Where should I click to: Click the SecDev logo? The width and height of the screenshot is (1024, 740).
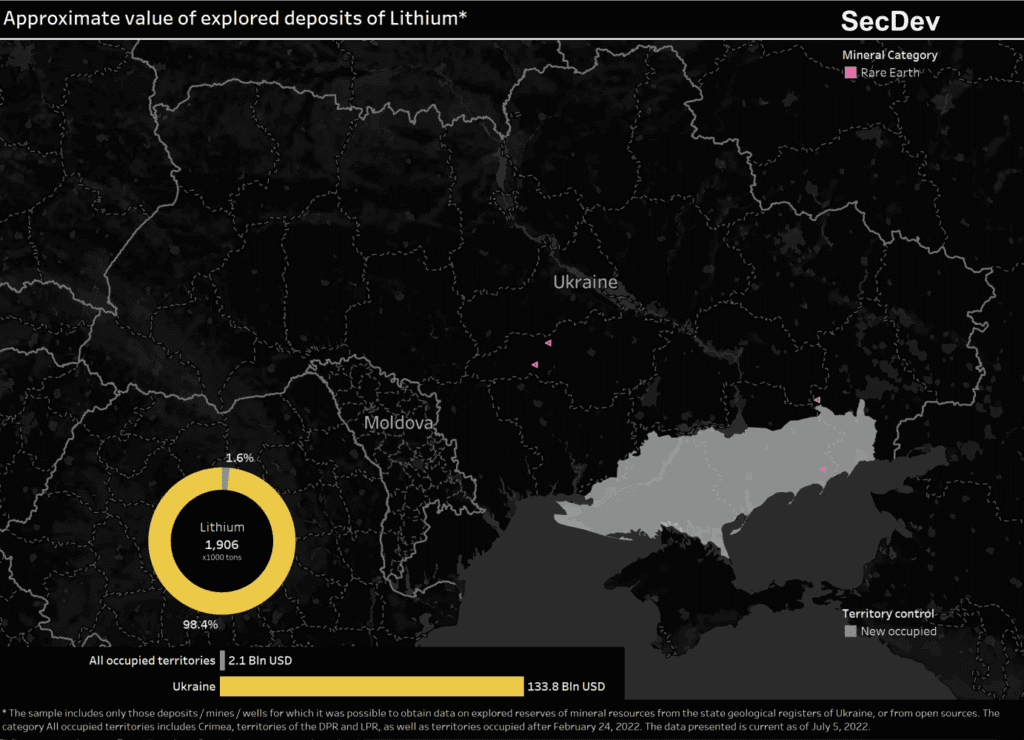click(x=890, y=21)
